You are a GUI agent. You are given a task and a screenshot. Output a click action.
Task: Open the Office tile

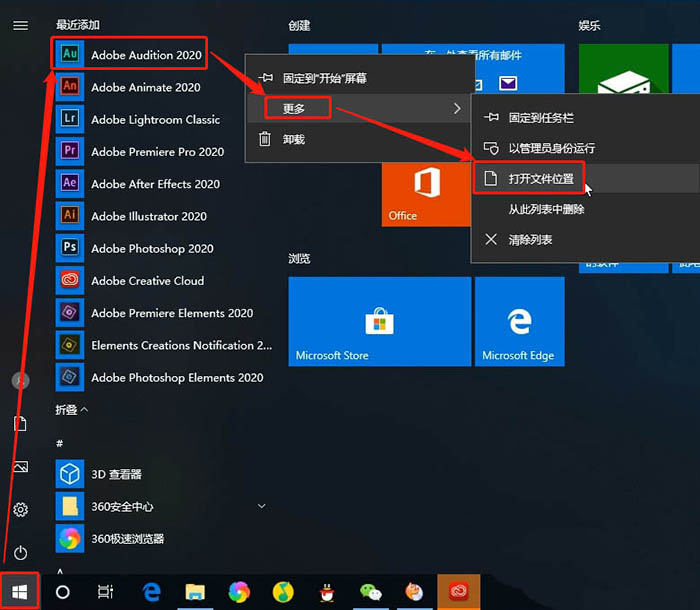coord(426,195)
